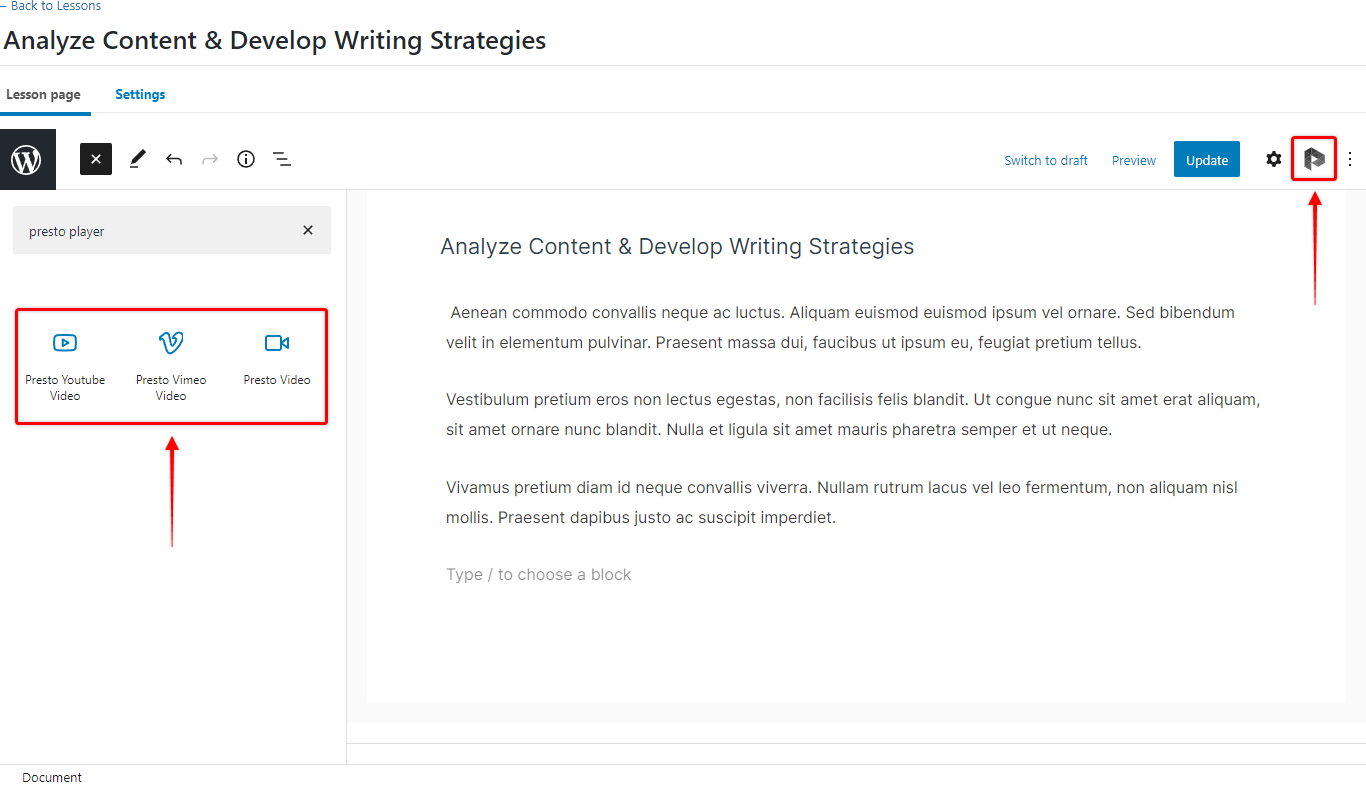Image resolution: width=1366 pixels, height=786 pixels.
Task: Switch to the Settings tab
Action: click(x=140, y=94)
